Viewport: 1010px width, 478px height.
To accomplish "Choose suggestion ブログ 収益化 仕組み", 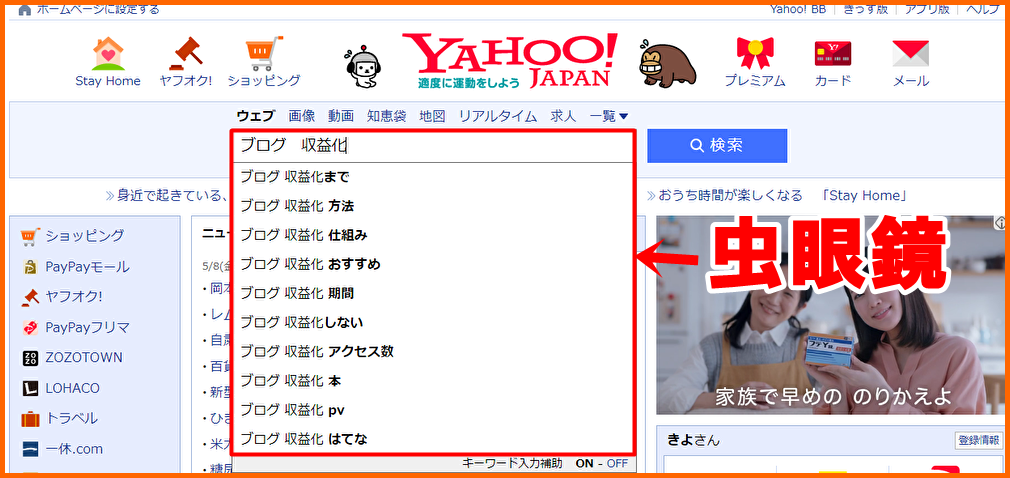I will [433, 235].
